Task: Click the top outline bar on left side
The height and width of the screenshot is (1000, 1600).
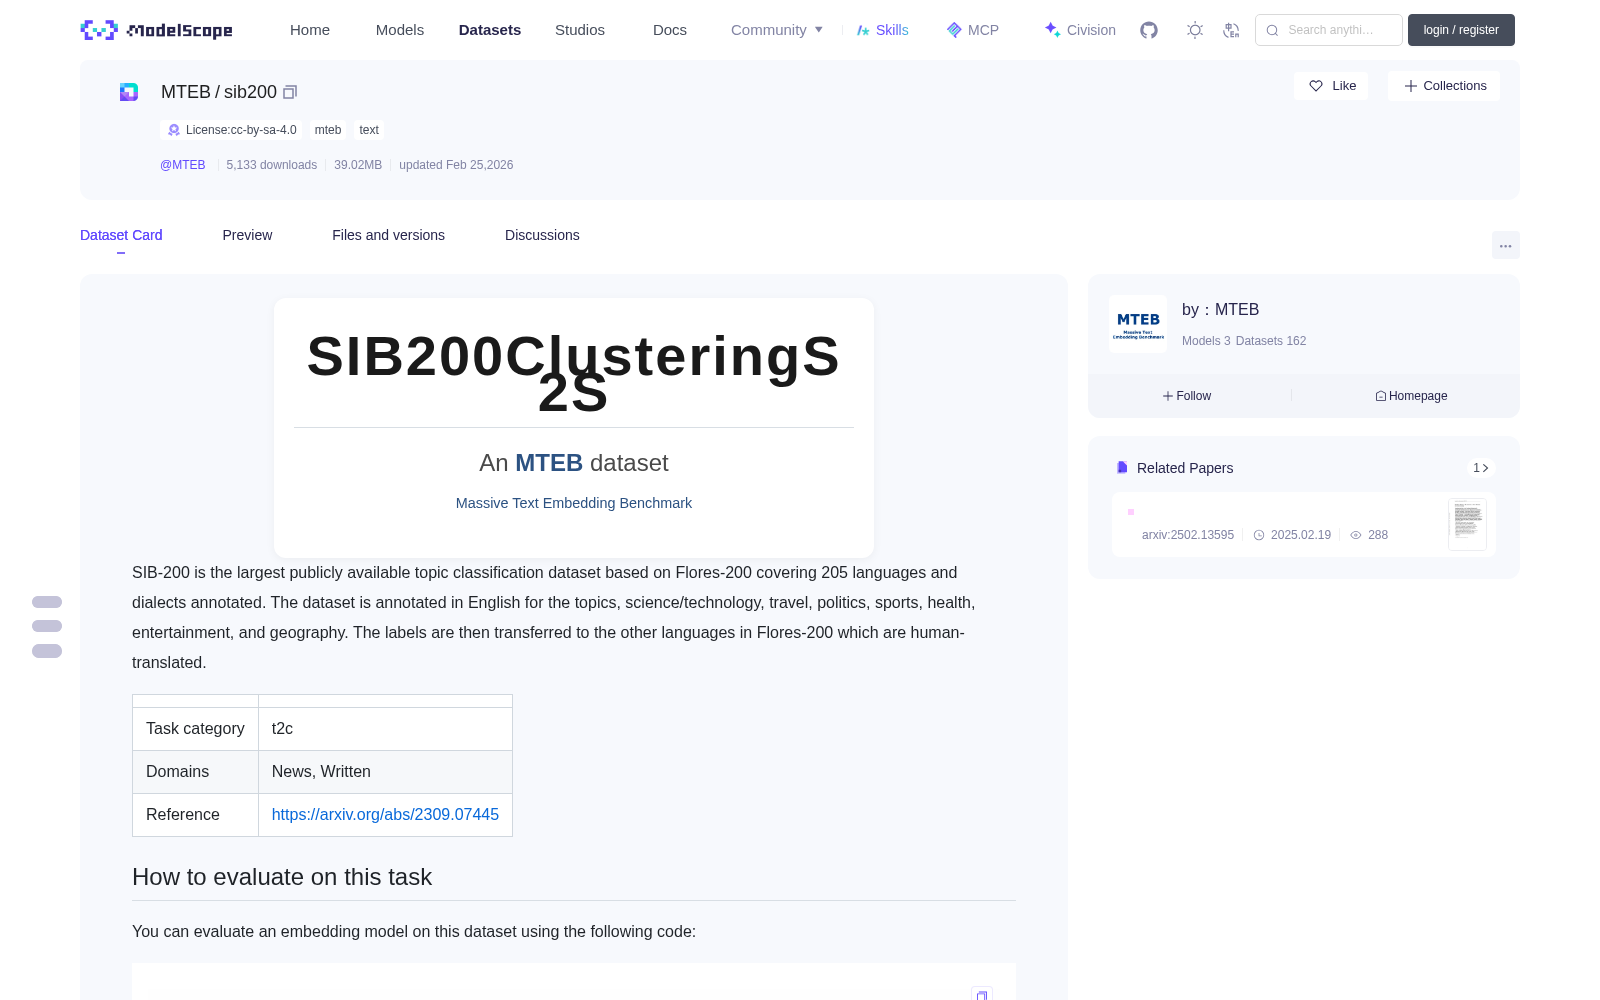Action: (x=47, y=602)
